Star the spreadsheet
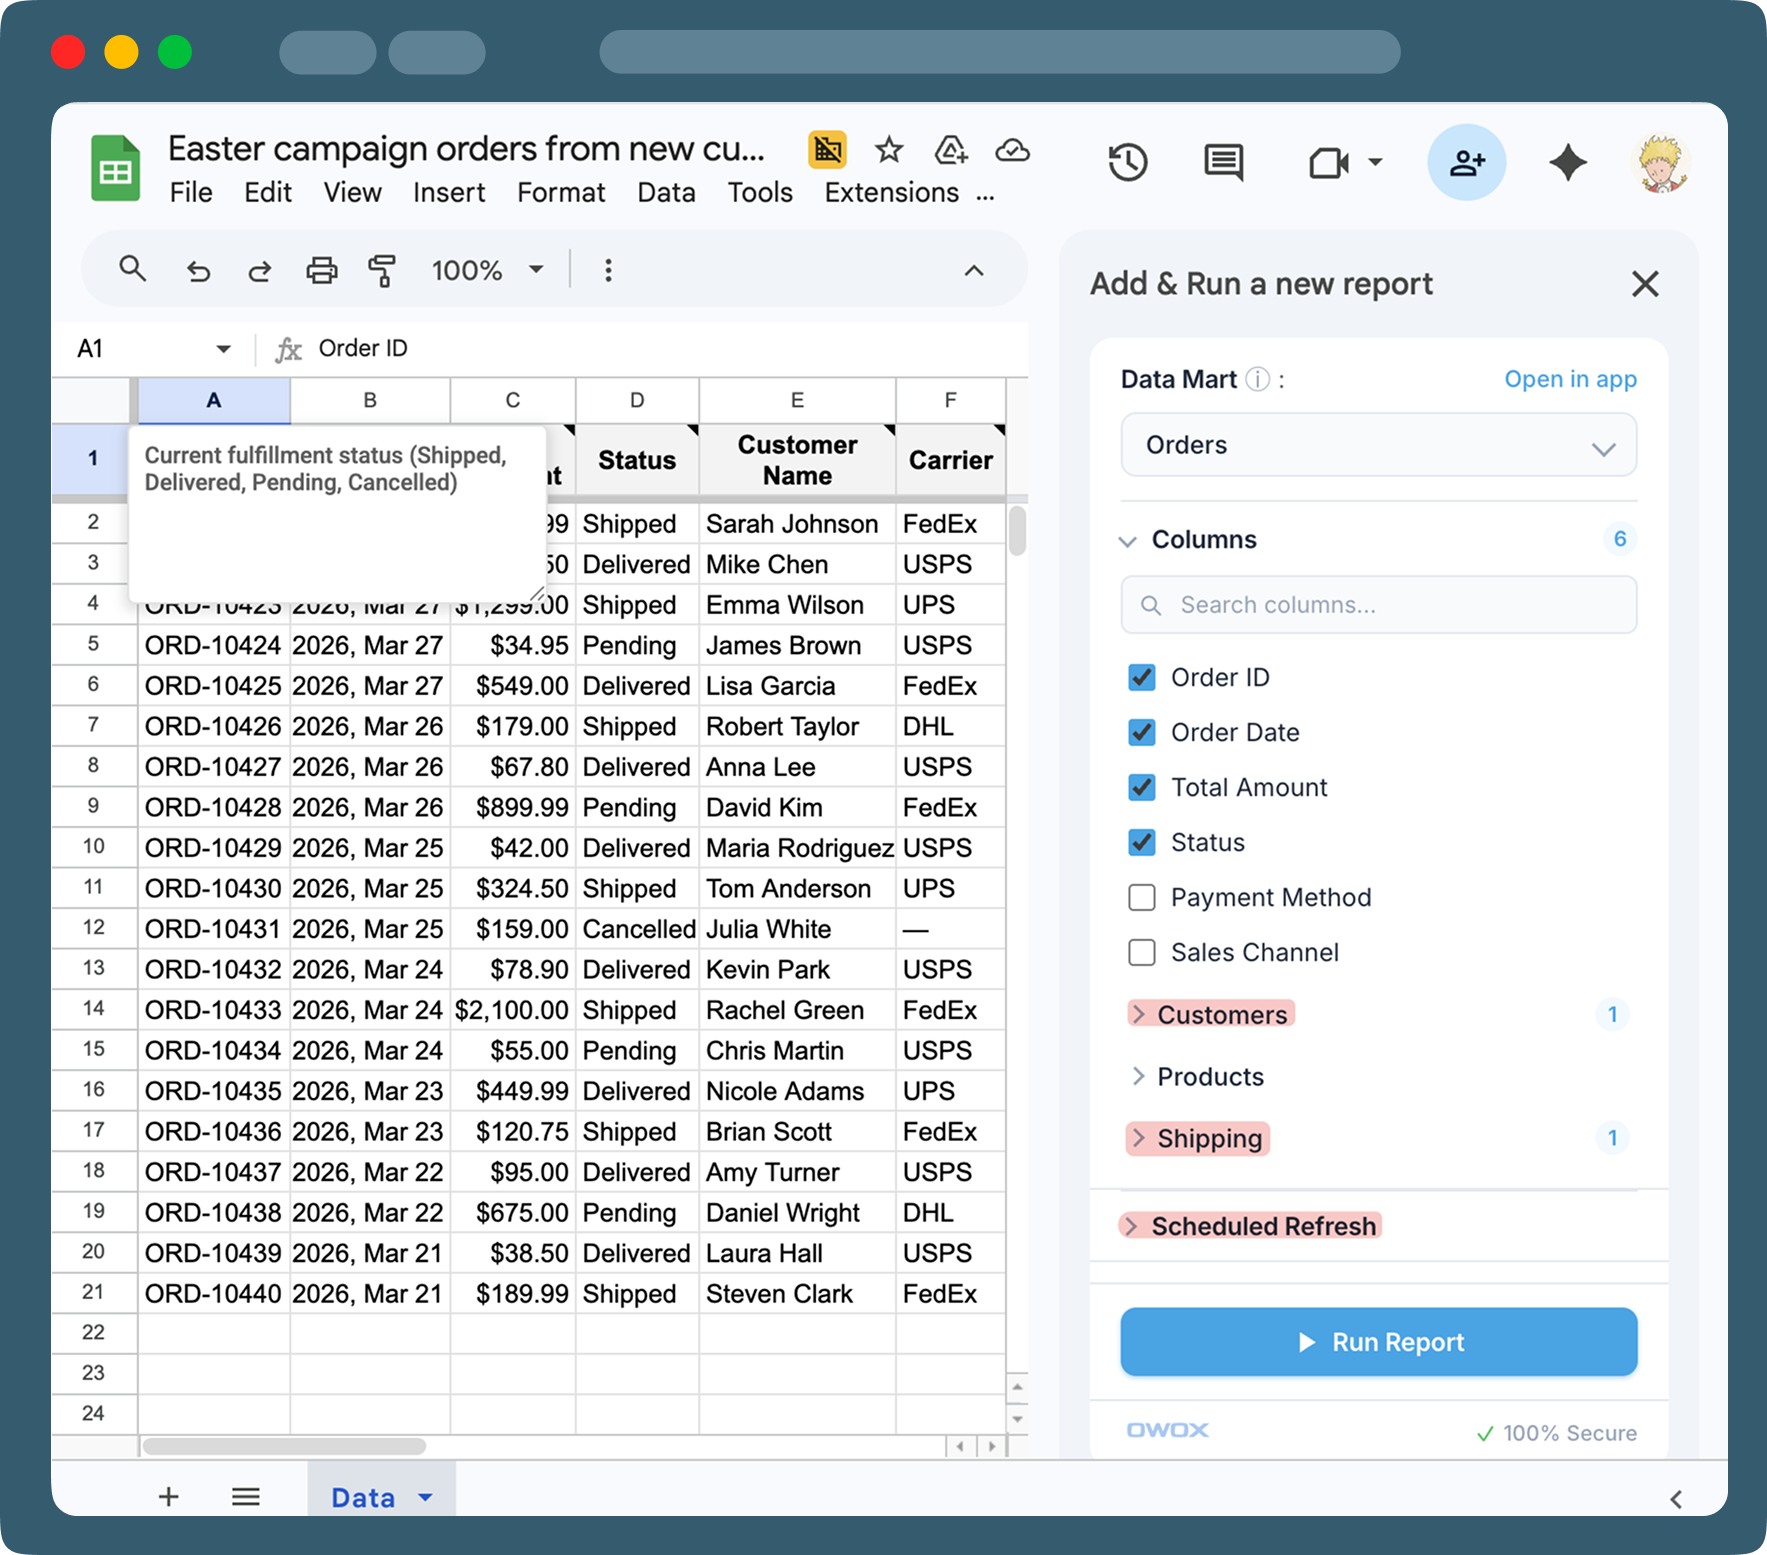Viewport: 1767px width, 1555px height. point(889,150)
